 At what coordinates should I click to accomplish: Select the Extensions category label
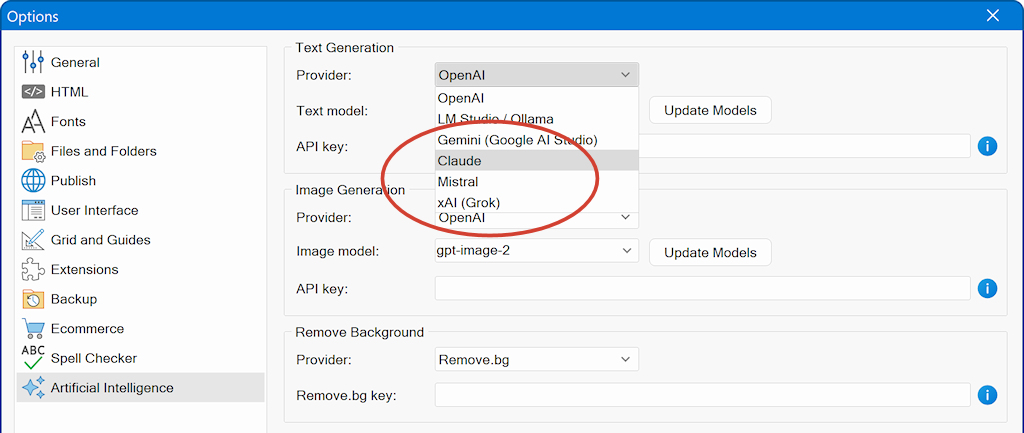click(x=84, y=270)
